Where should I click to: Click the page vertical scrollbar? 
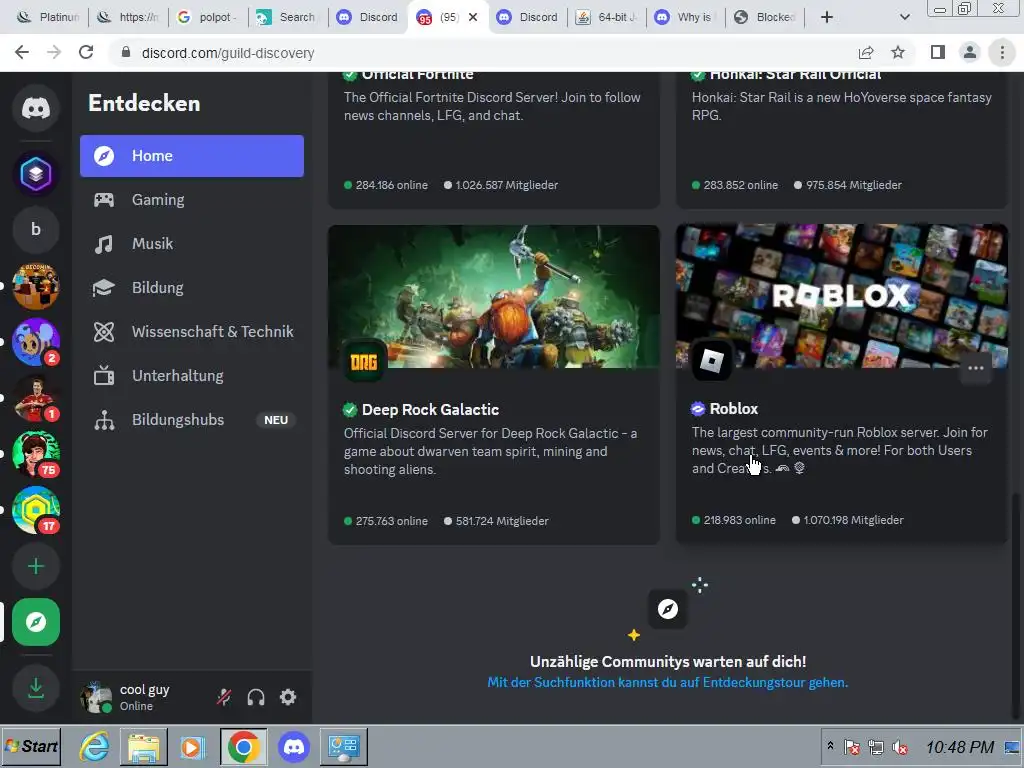(1014, 605)
